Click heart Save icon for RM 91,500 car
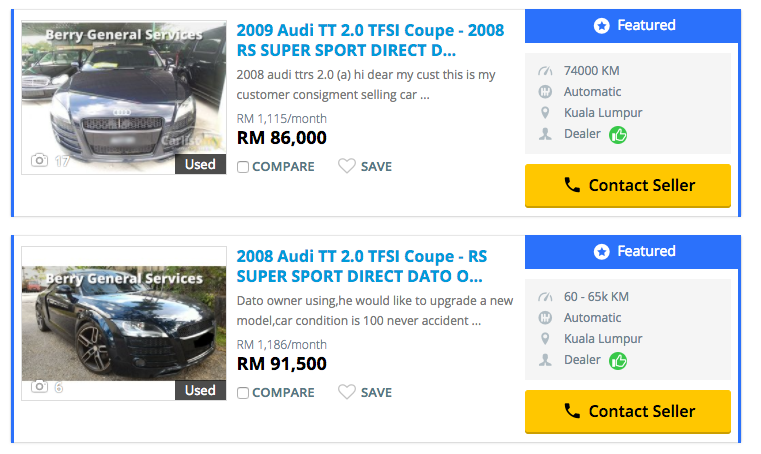This screenshot has height=454, width=761. point(347,393)
